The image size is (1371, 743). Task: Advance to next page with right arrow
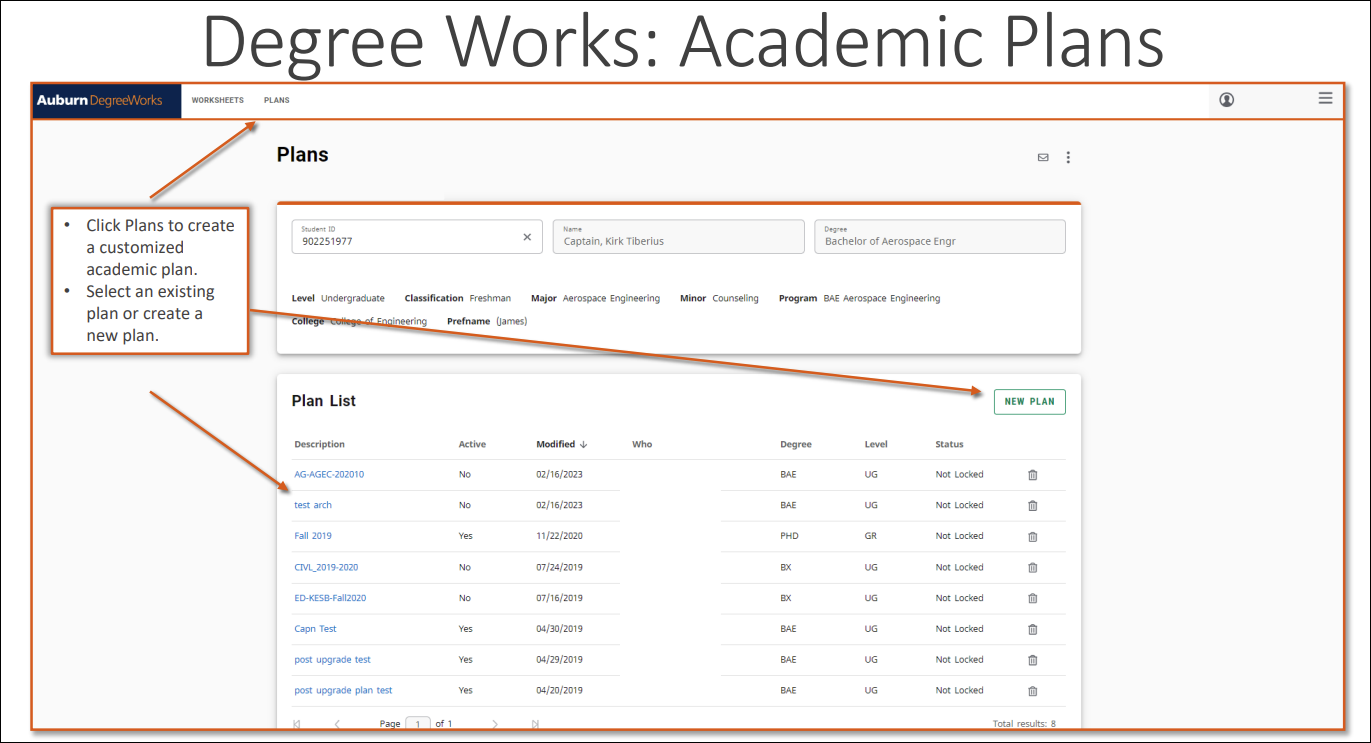[x=495, y=723]
